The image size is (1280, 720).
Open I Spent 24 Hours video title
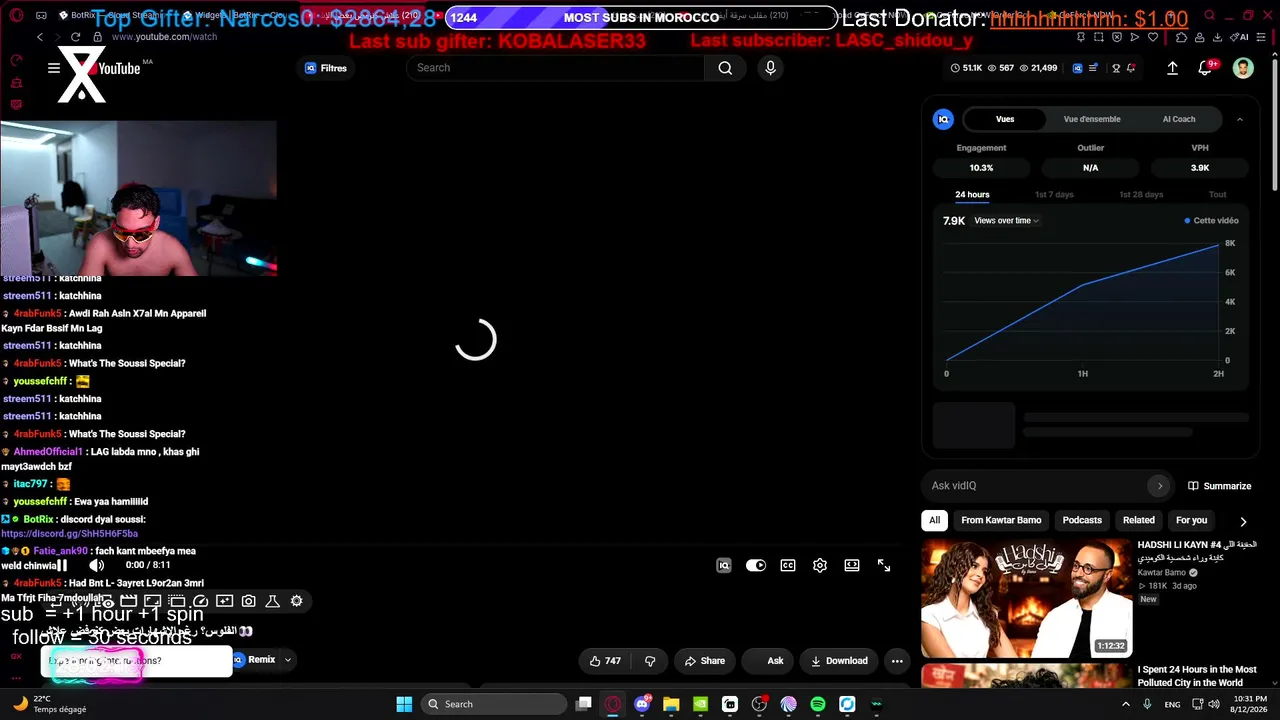[x=1197, y=676]
